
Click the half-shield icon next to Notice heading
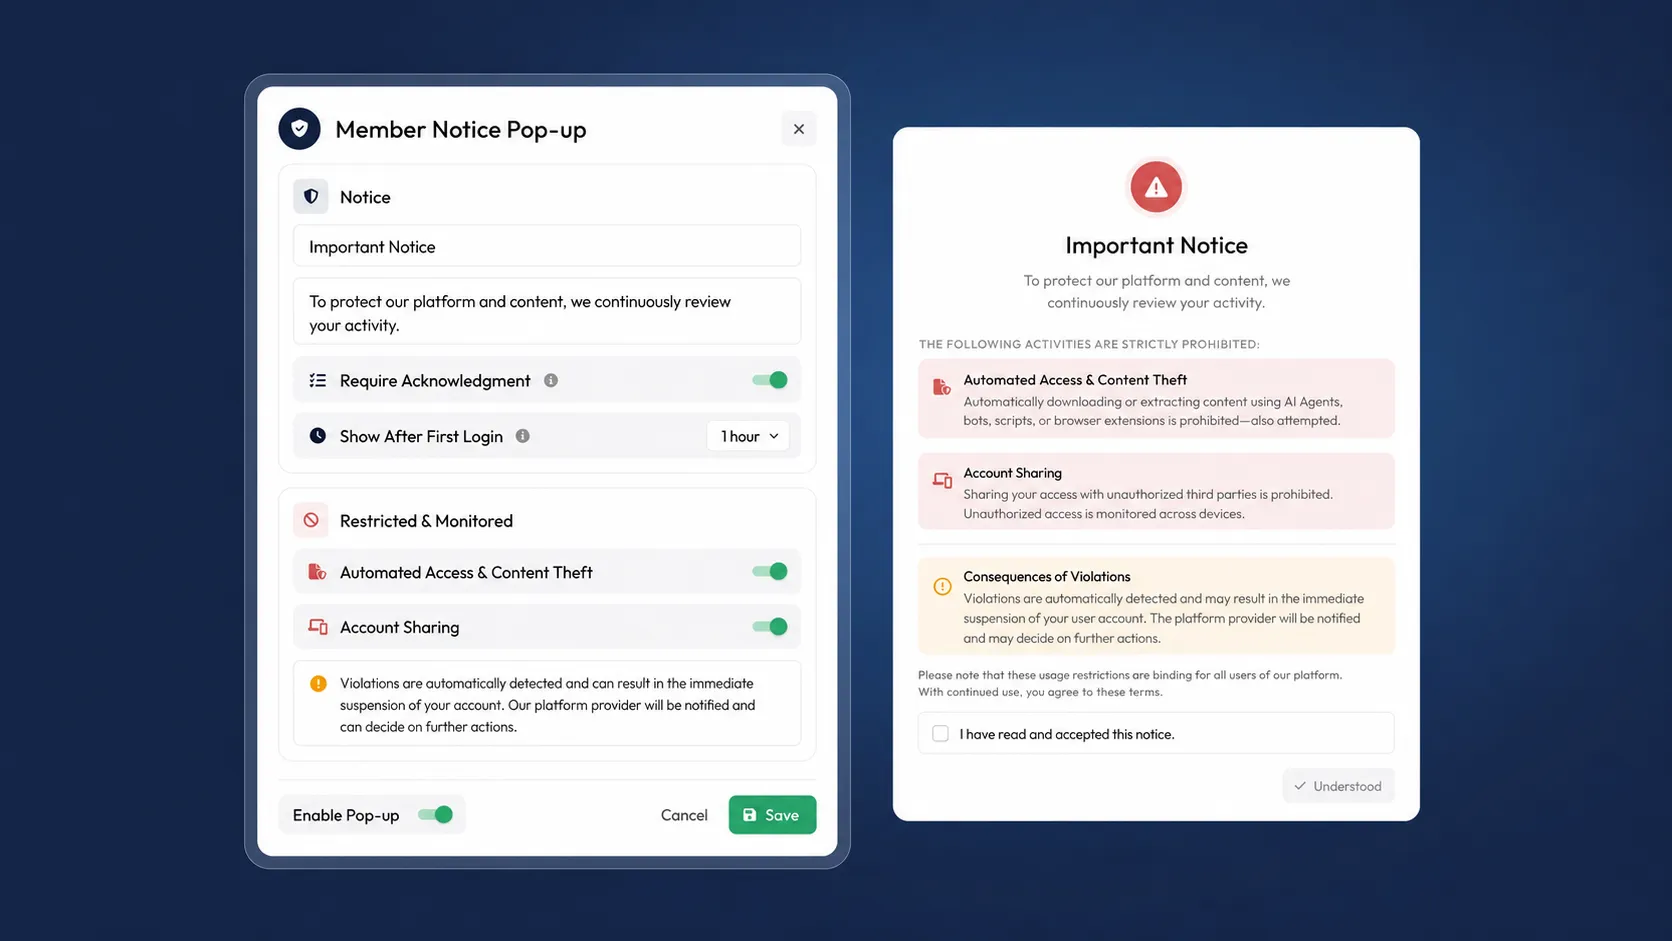[x=311, y=197]
